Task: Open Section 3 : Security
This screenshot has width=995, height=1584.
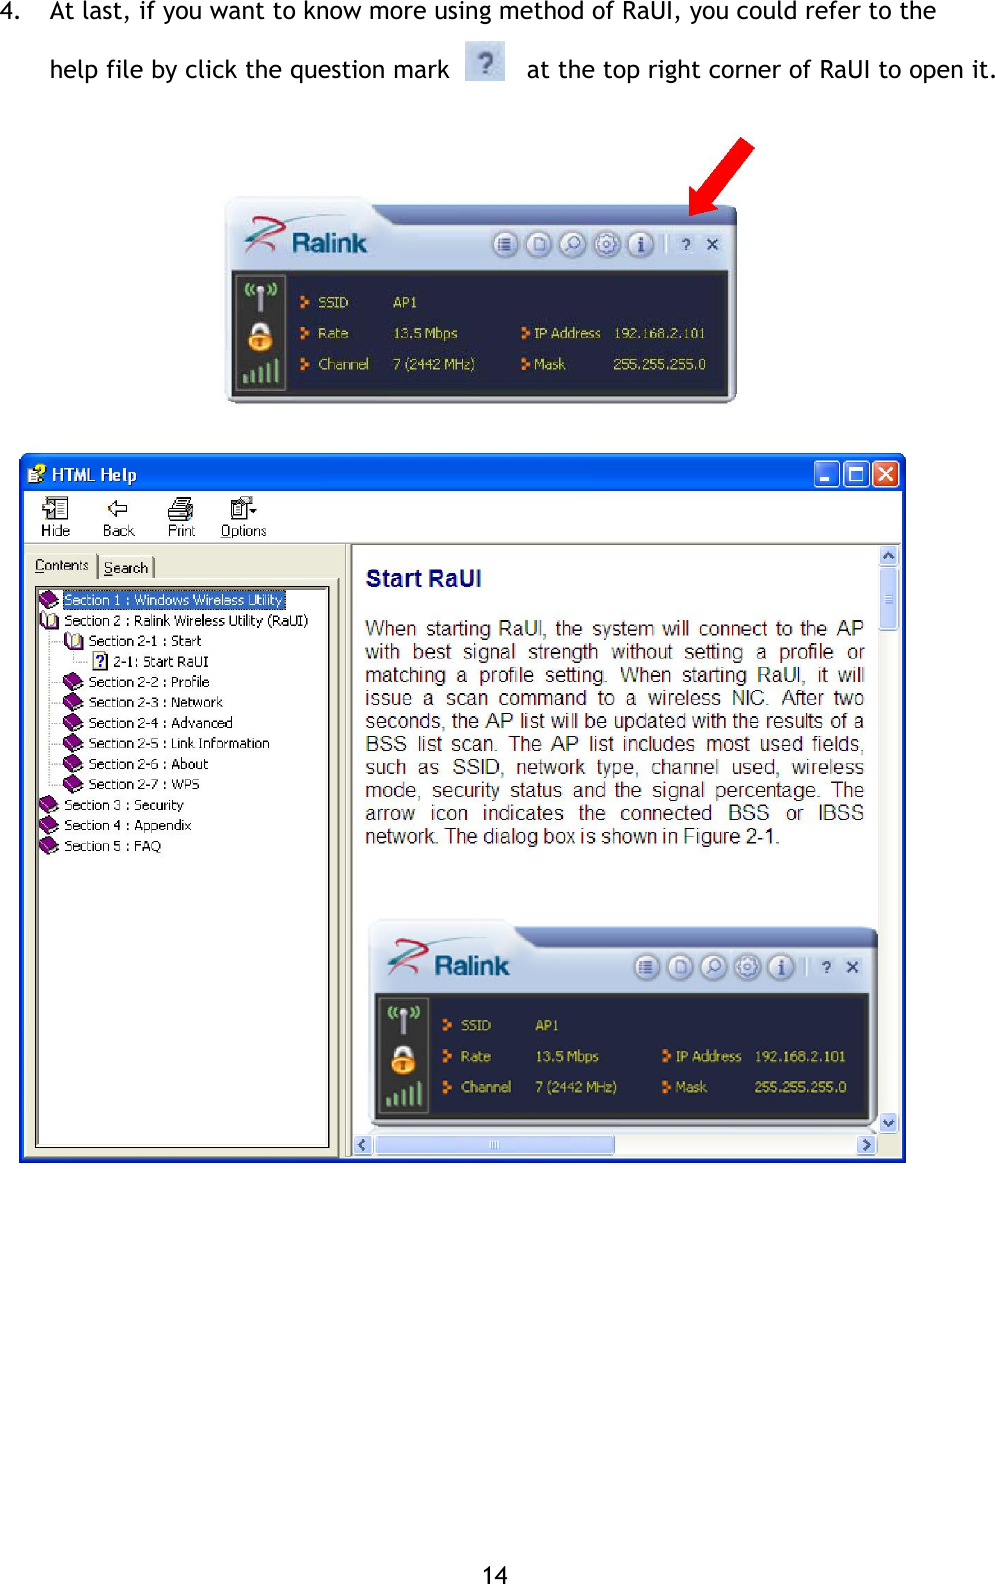Action: click(x=124, y=805)
